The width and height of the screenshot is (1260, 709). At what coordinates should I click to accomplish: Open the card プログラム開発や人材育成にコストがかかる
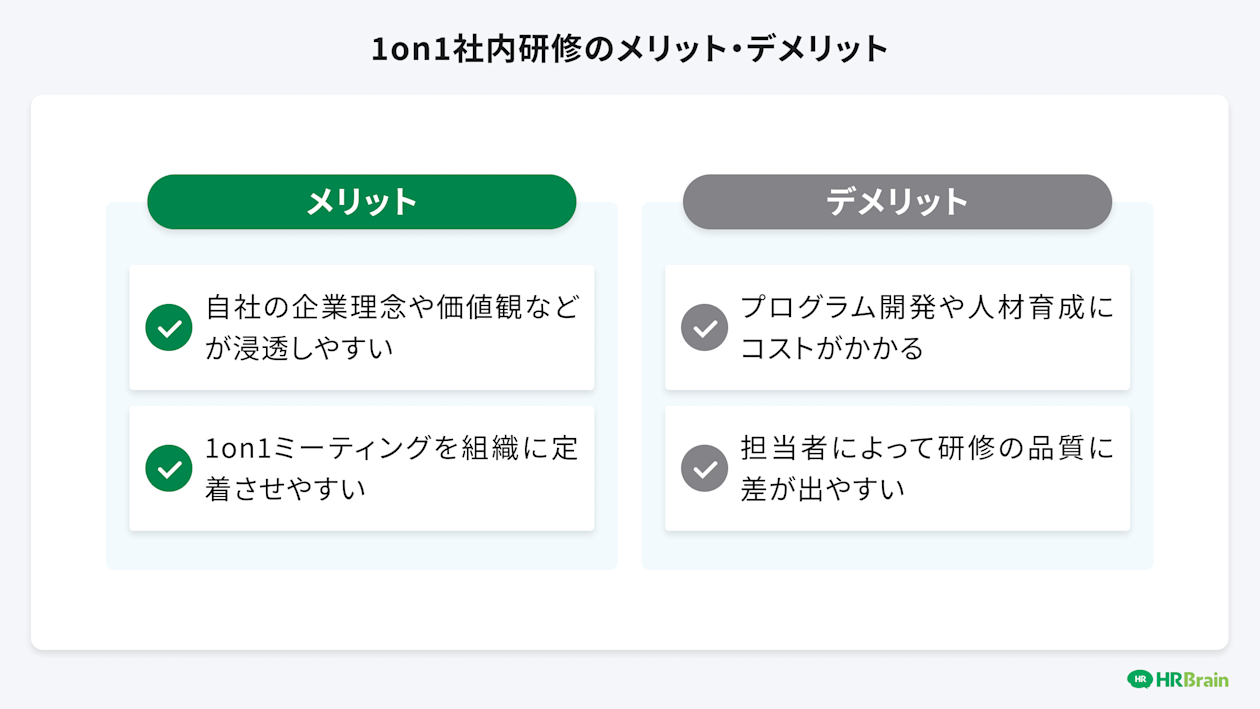[897, 327]
